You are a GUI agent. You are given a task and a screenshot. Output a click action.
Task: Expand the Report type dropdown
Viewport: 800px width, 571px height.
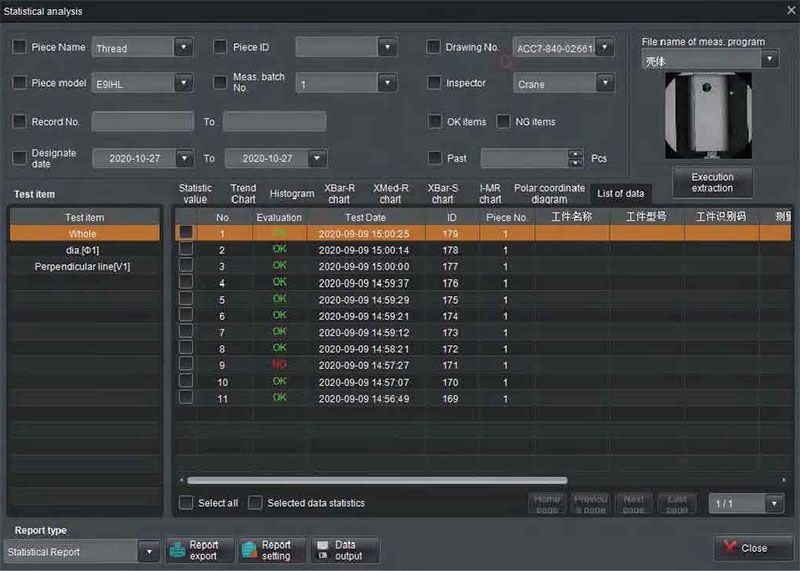pos(150,551)
